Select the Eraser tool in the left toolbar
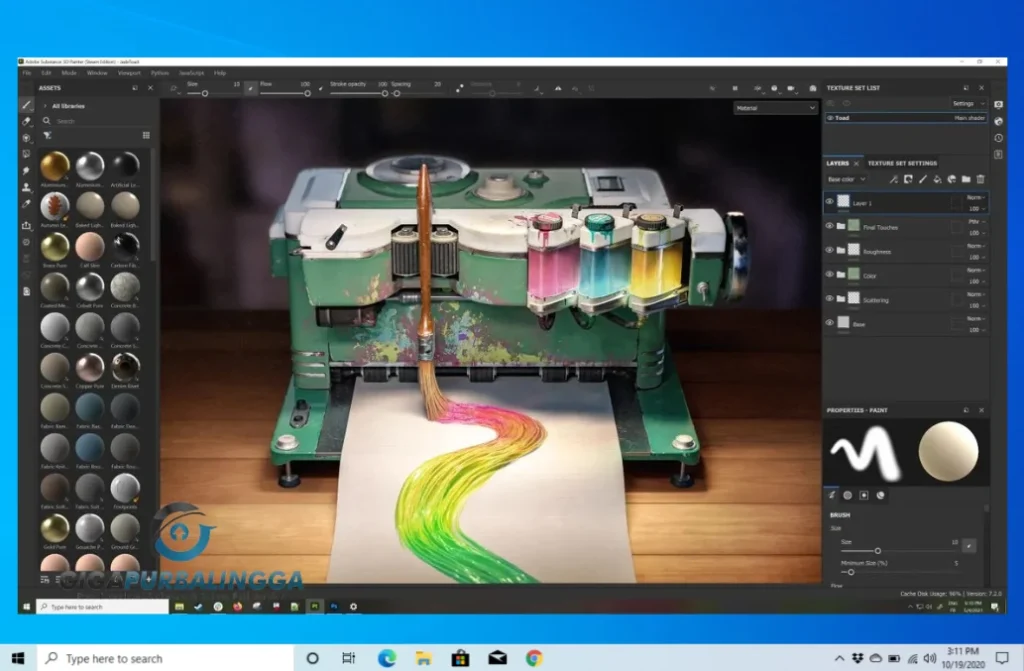1024x671 pixels. 27,121
